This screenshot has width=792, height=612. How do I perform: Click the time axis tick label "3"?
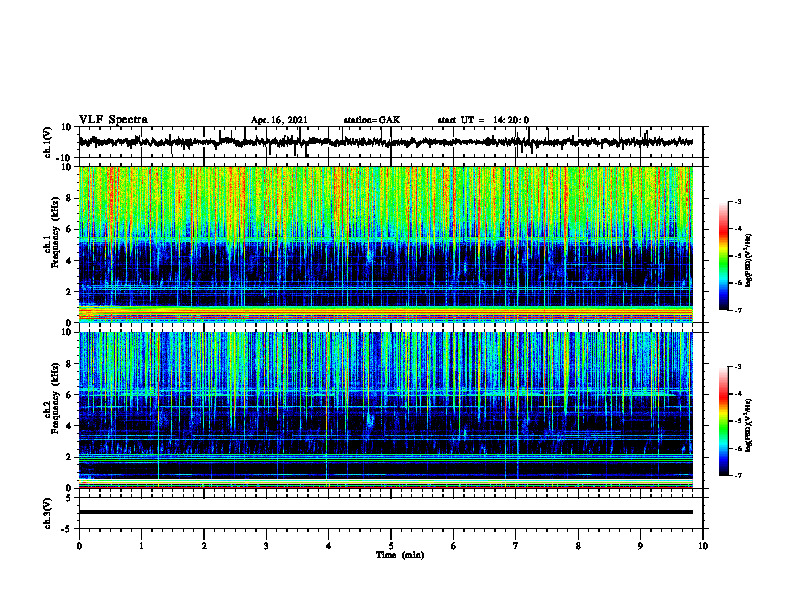tap(266, 546)
